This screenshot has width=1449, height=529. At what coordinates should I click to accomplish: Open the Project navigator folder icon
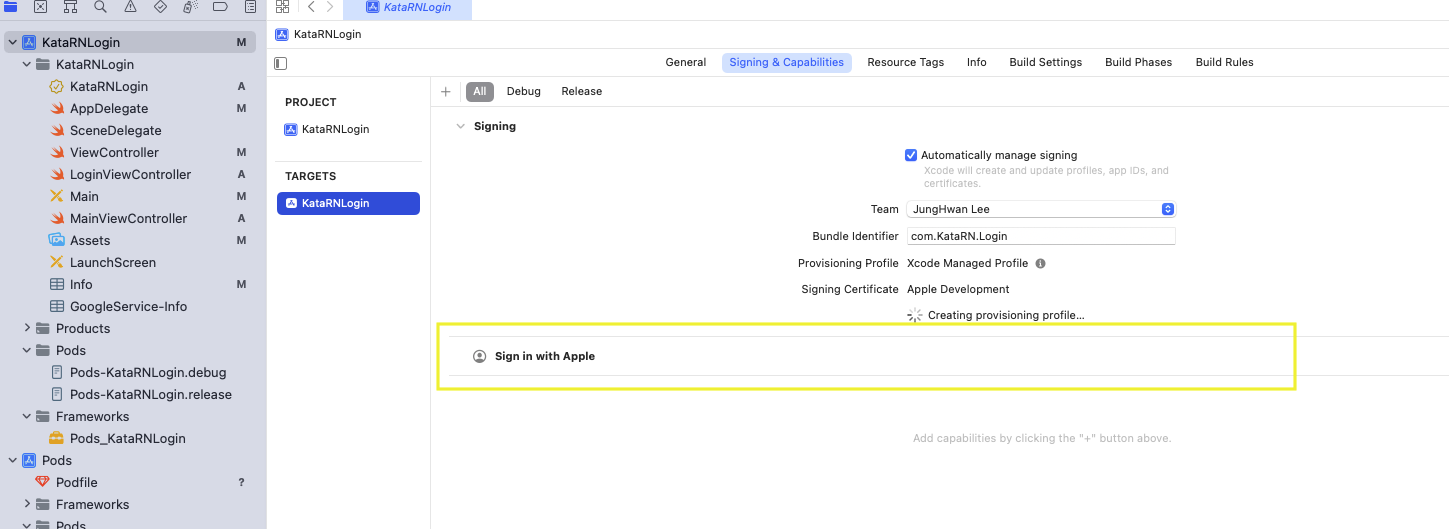click(x=10, y=6)
